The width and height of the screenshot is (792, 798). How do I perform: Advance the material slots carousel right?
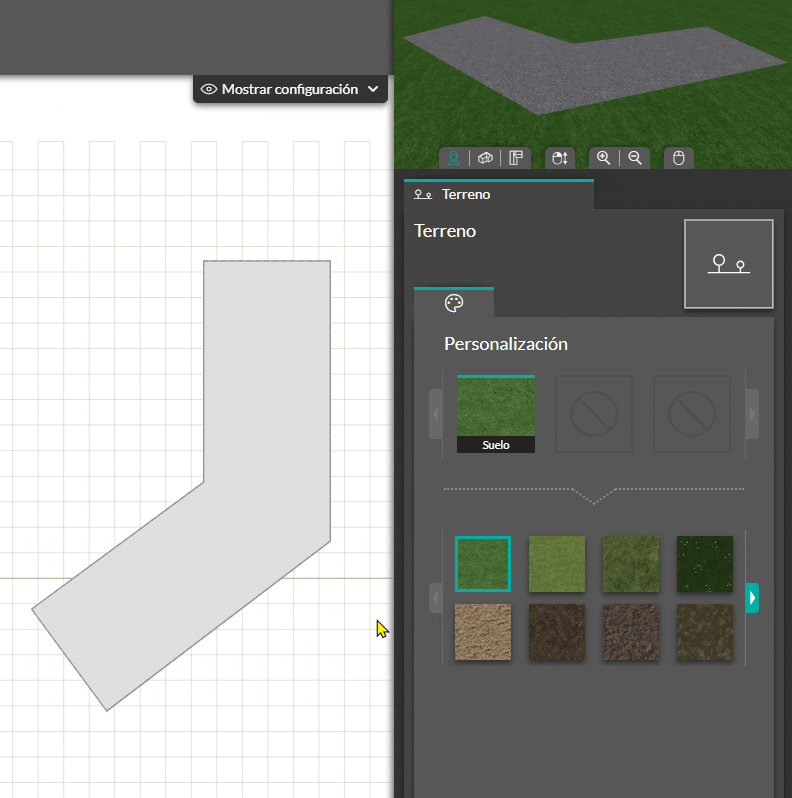(752, 414)
